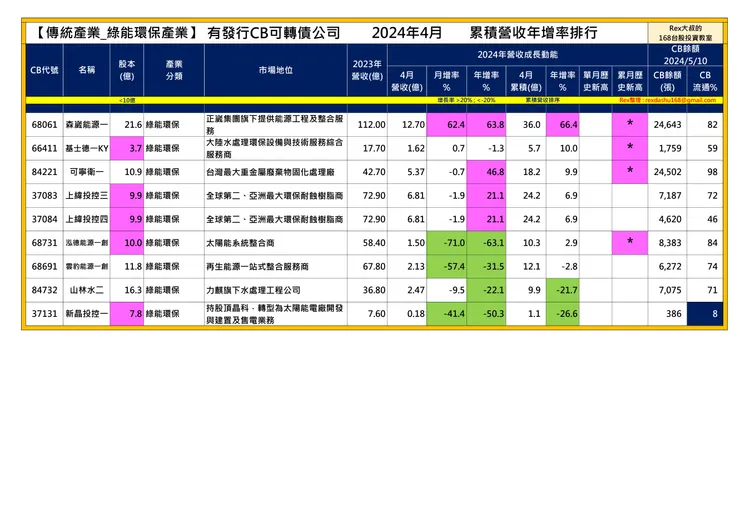The image size is (740, 523).
Task: Click CB code cell 84732
Action: [x=44, y=290]
